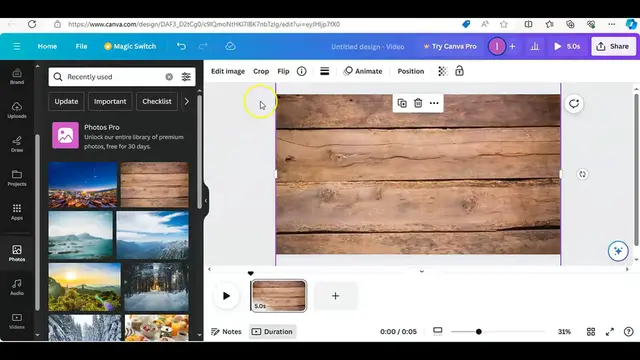Open the grid view of pages
The width and height of the screenshot is (640, 360).
point(591,332)
